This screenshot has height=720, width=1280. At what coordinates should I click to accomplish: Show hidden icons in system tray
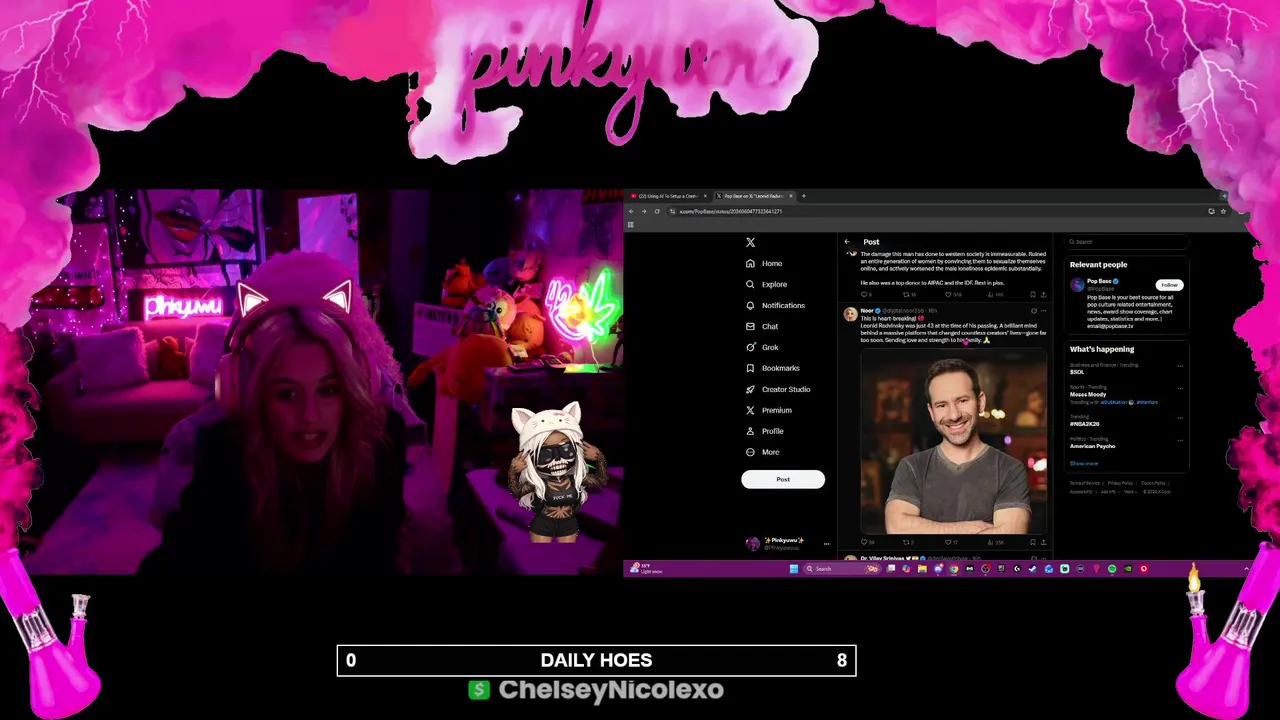1247,569
